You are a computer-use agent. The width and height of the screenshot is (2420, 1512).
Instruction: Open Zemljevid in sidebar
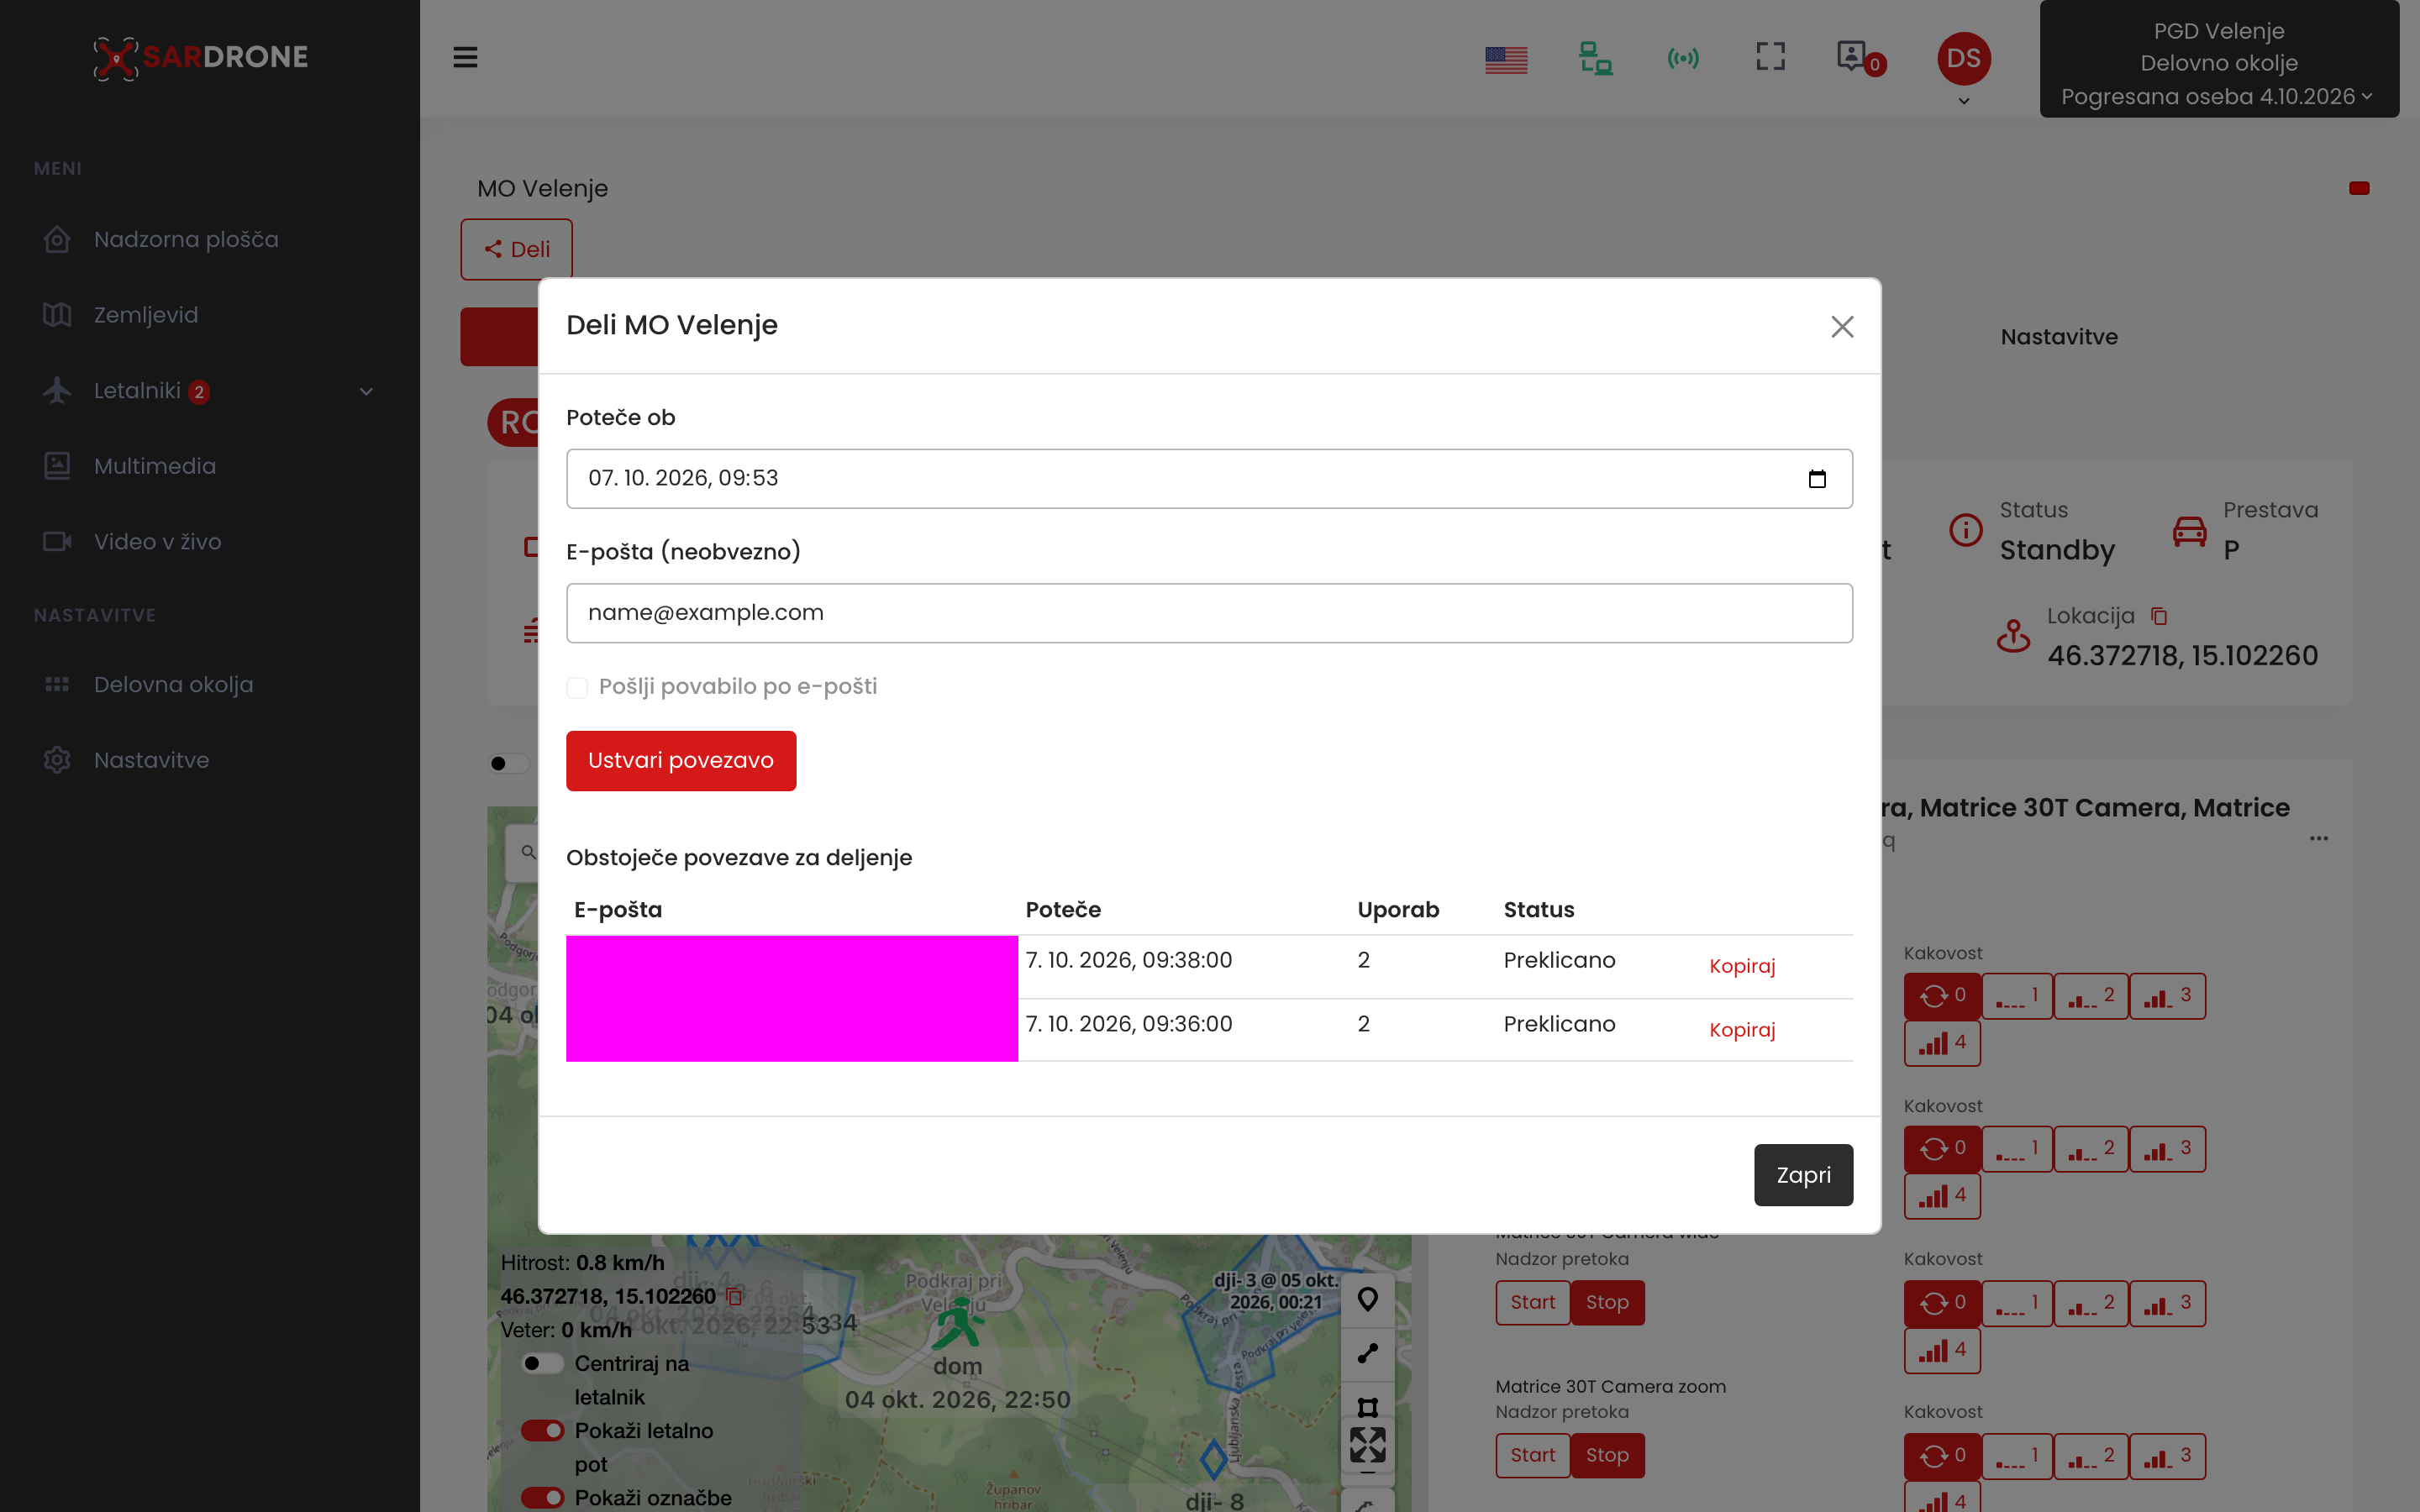146,315
